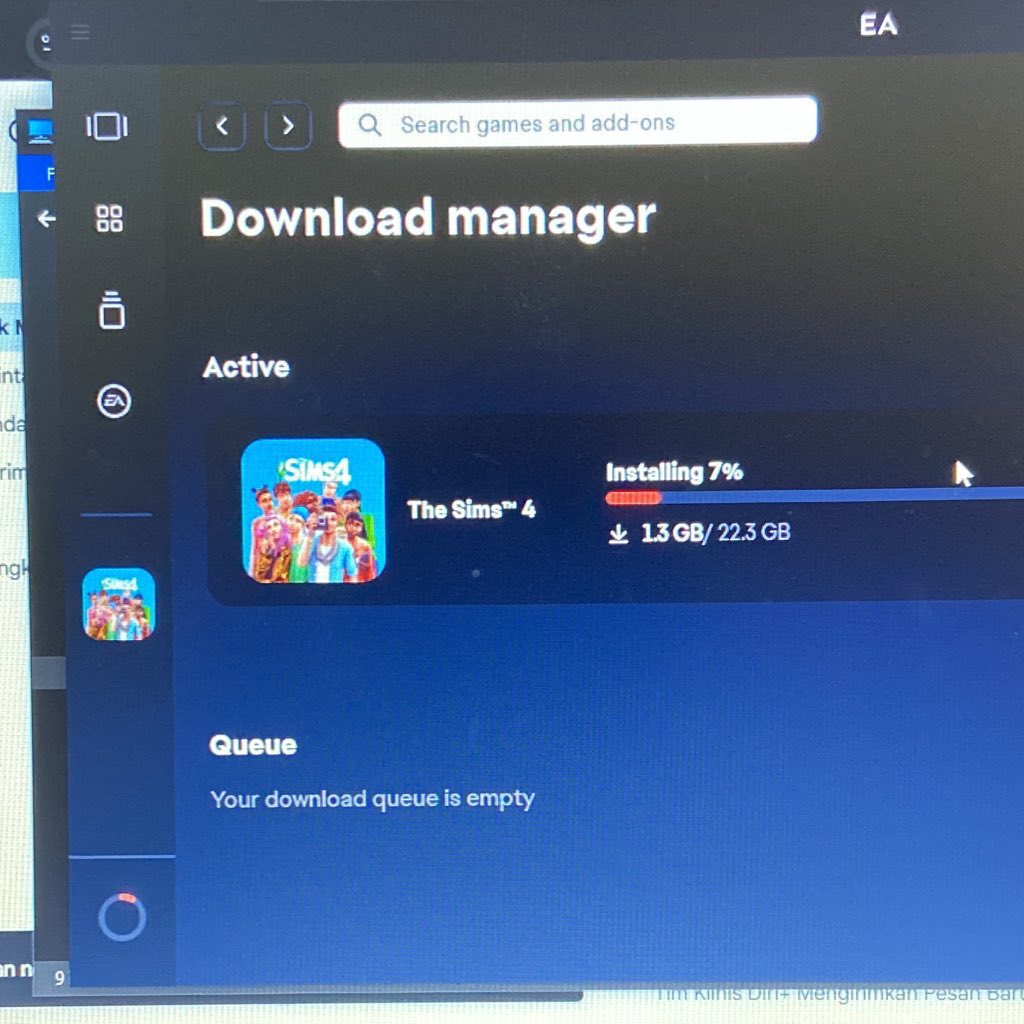The width and height of the screenshot is (1024, 1024).
Task: Click The Sims™ 4 title text
Action: pyautogui.click(x=472, y=509)
